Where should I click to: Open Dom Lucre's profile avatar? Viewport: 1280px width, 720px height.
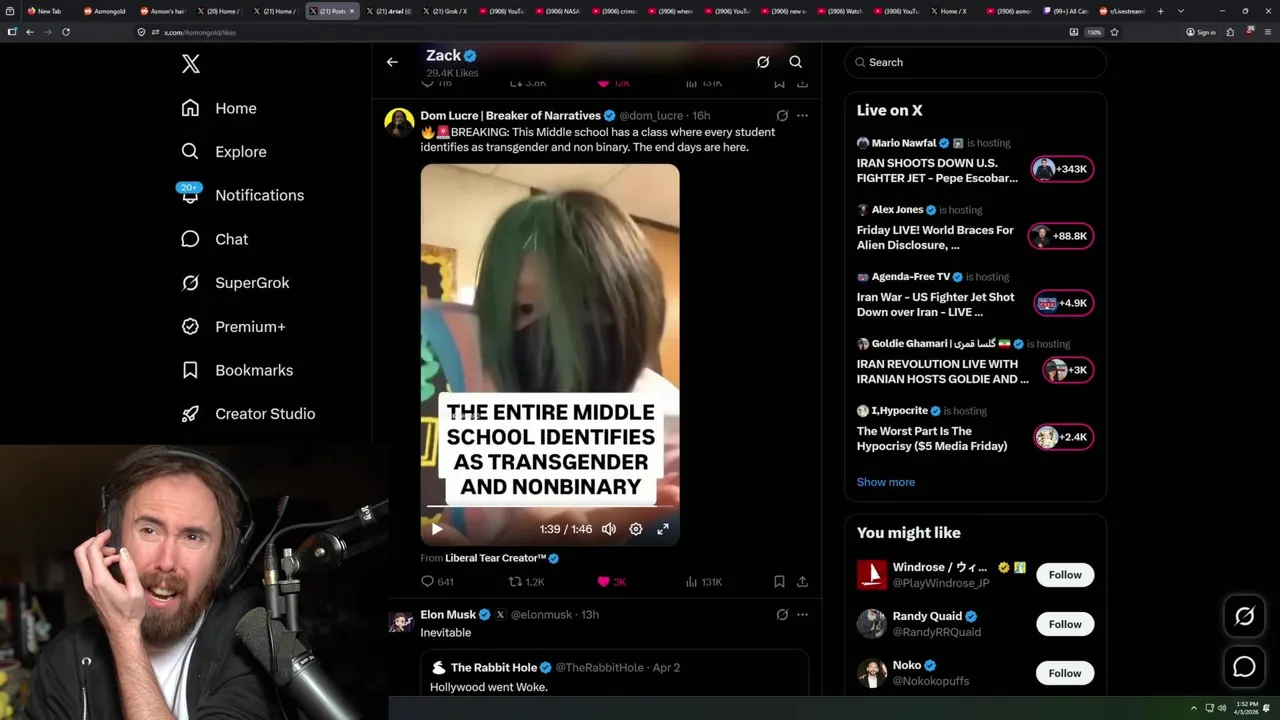[x=400, y=123]
